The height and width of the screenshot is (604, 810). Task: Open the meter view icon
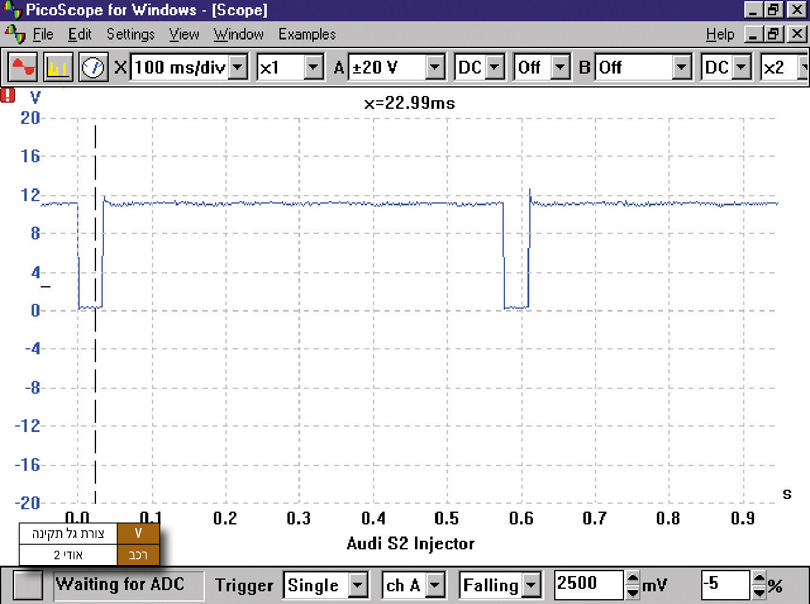click(93, 68)
